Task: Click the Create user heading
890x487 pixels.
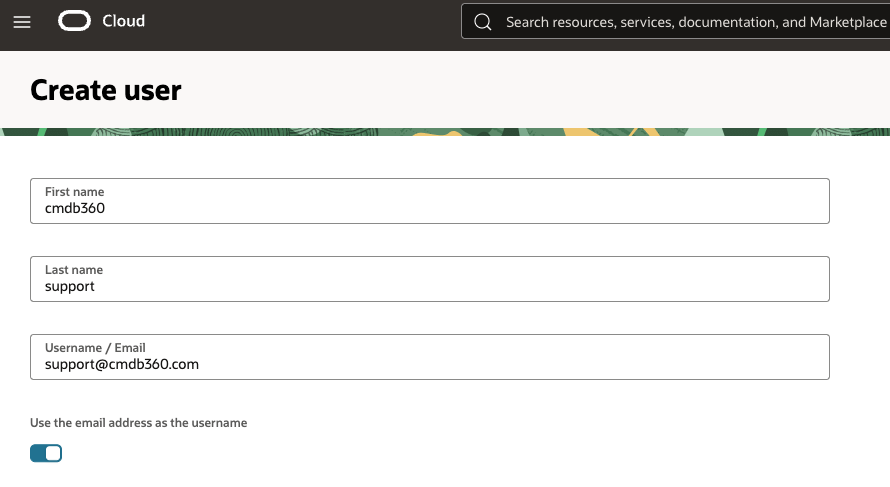Action: (x=106, y=90)
